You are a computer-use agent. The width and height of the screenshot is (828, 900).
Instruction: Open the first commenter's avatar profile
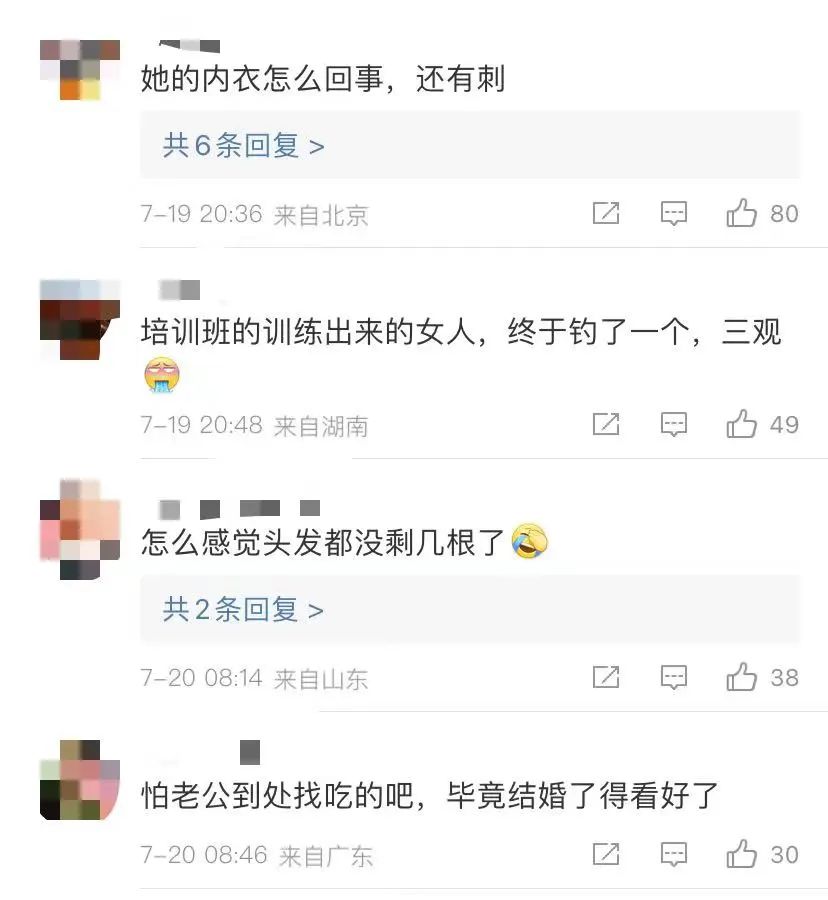(x=80, y=69)
